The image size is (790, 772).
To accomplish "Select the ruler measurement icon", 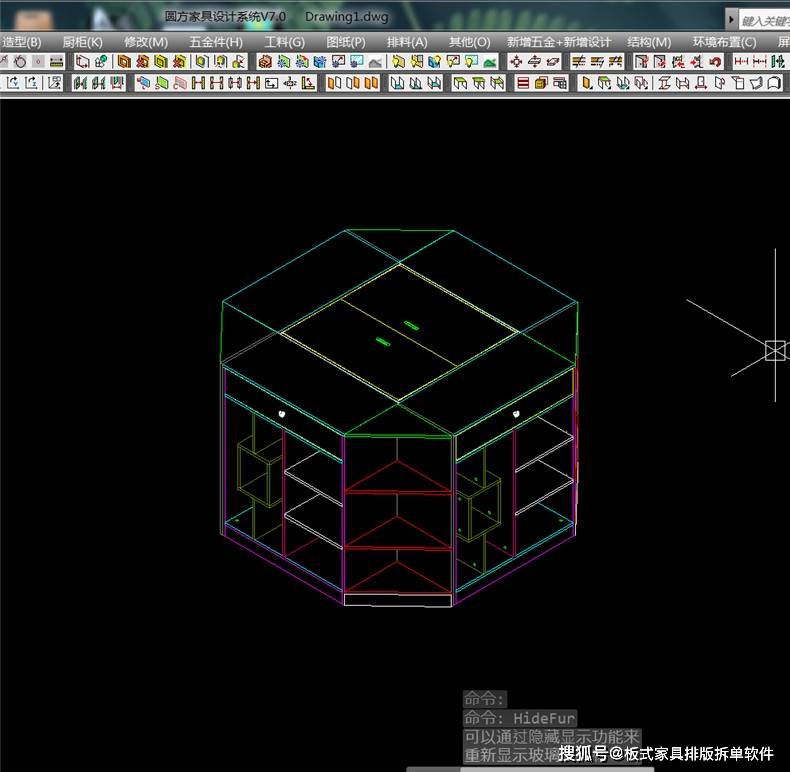I will pyautogui.click(x=56, y=61).
